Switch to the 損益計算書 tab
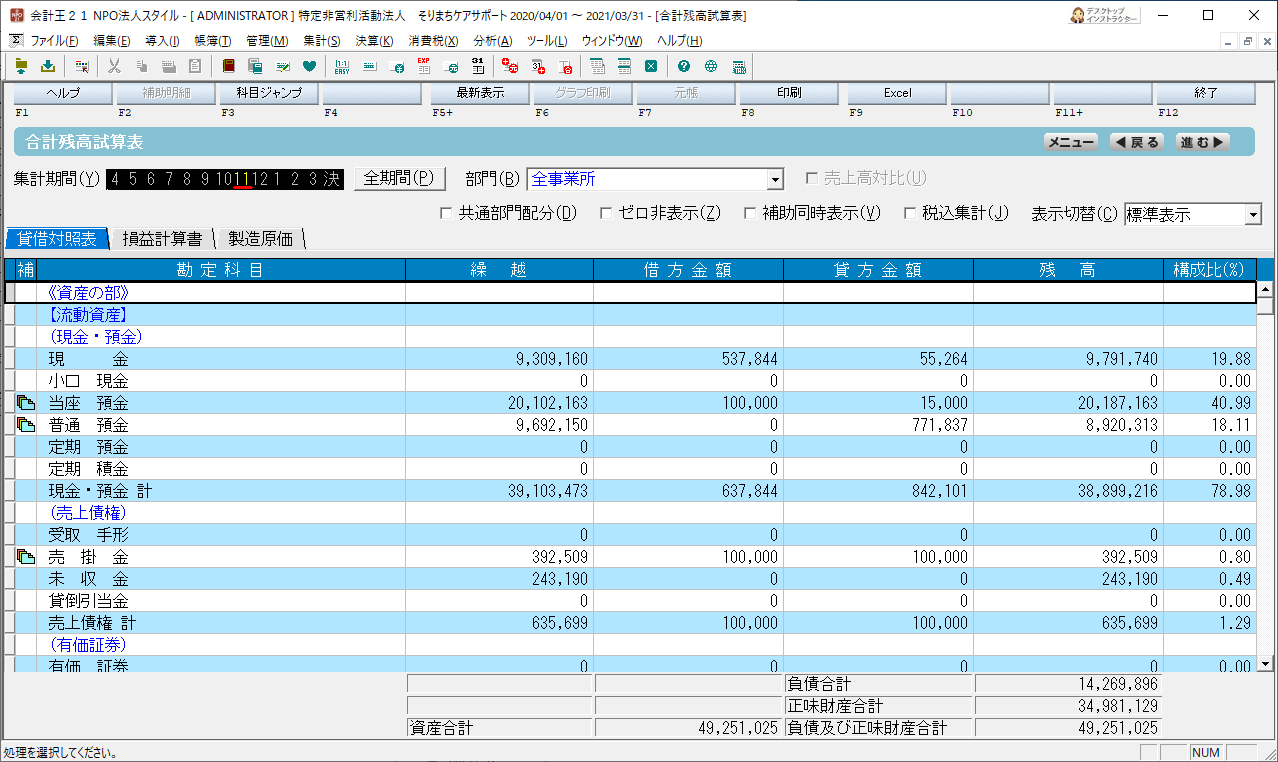This screenshot has width=1278, height=762. point(162,239)
